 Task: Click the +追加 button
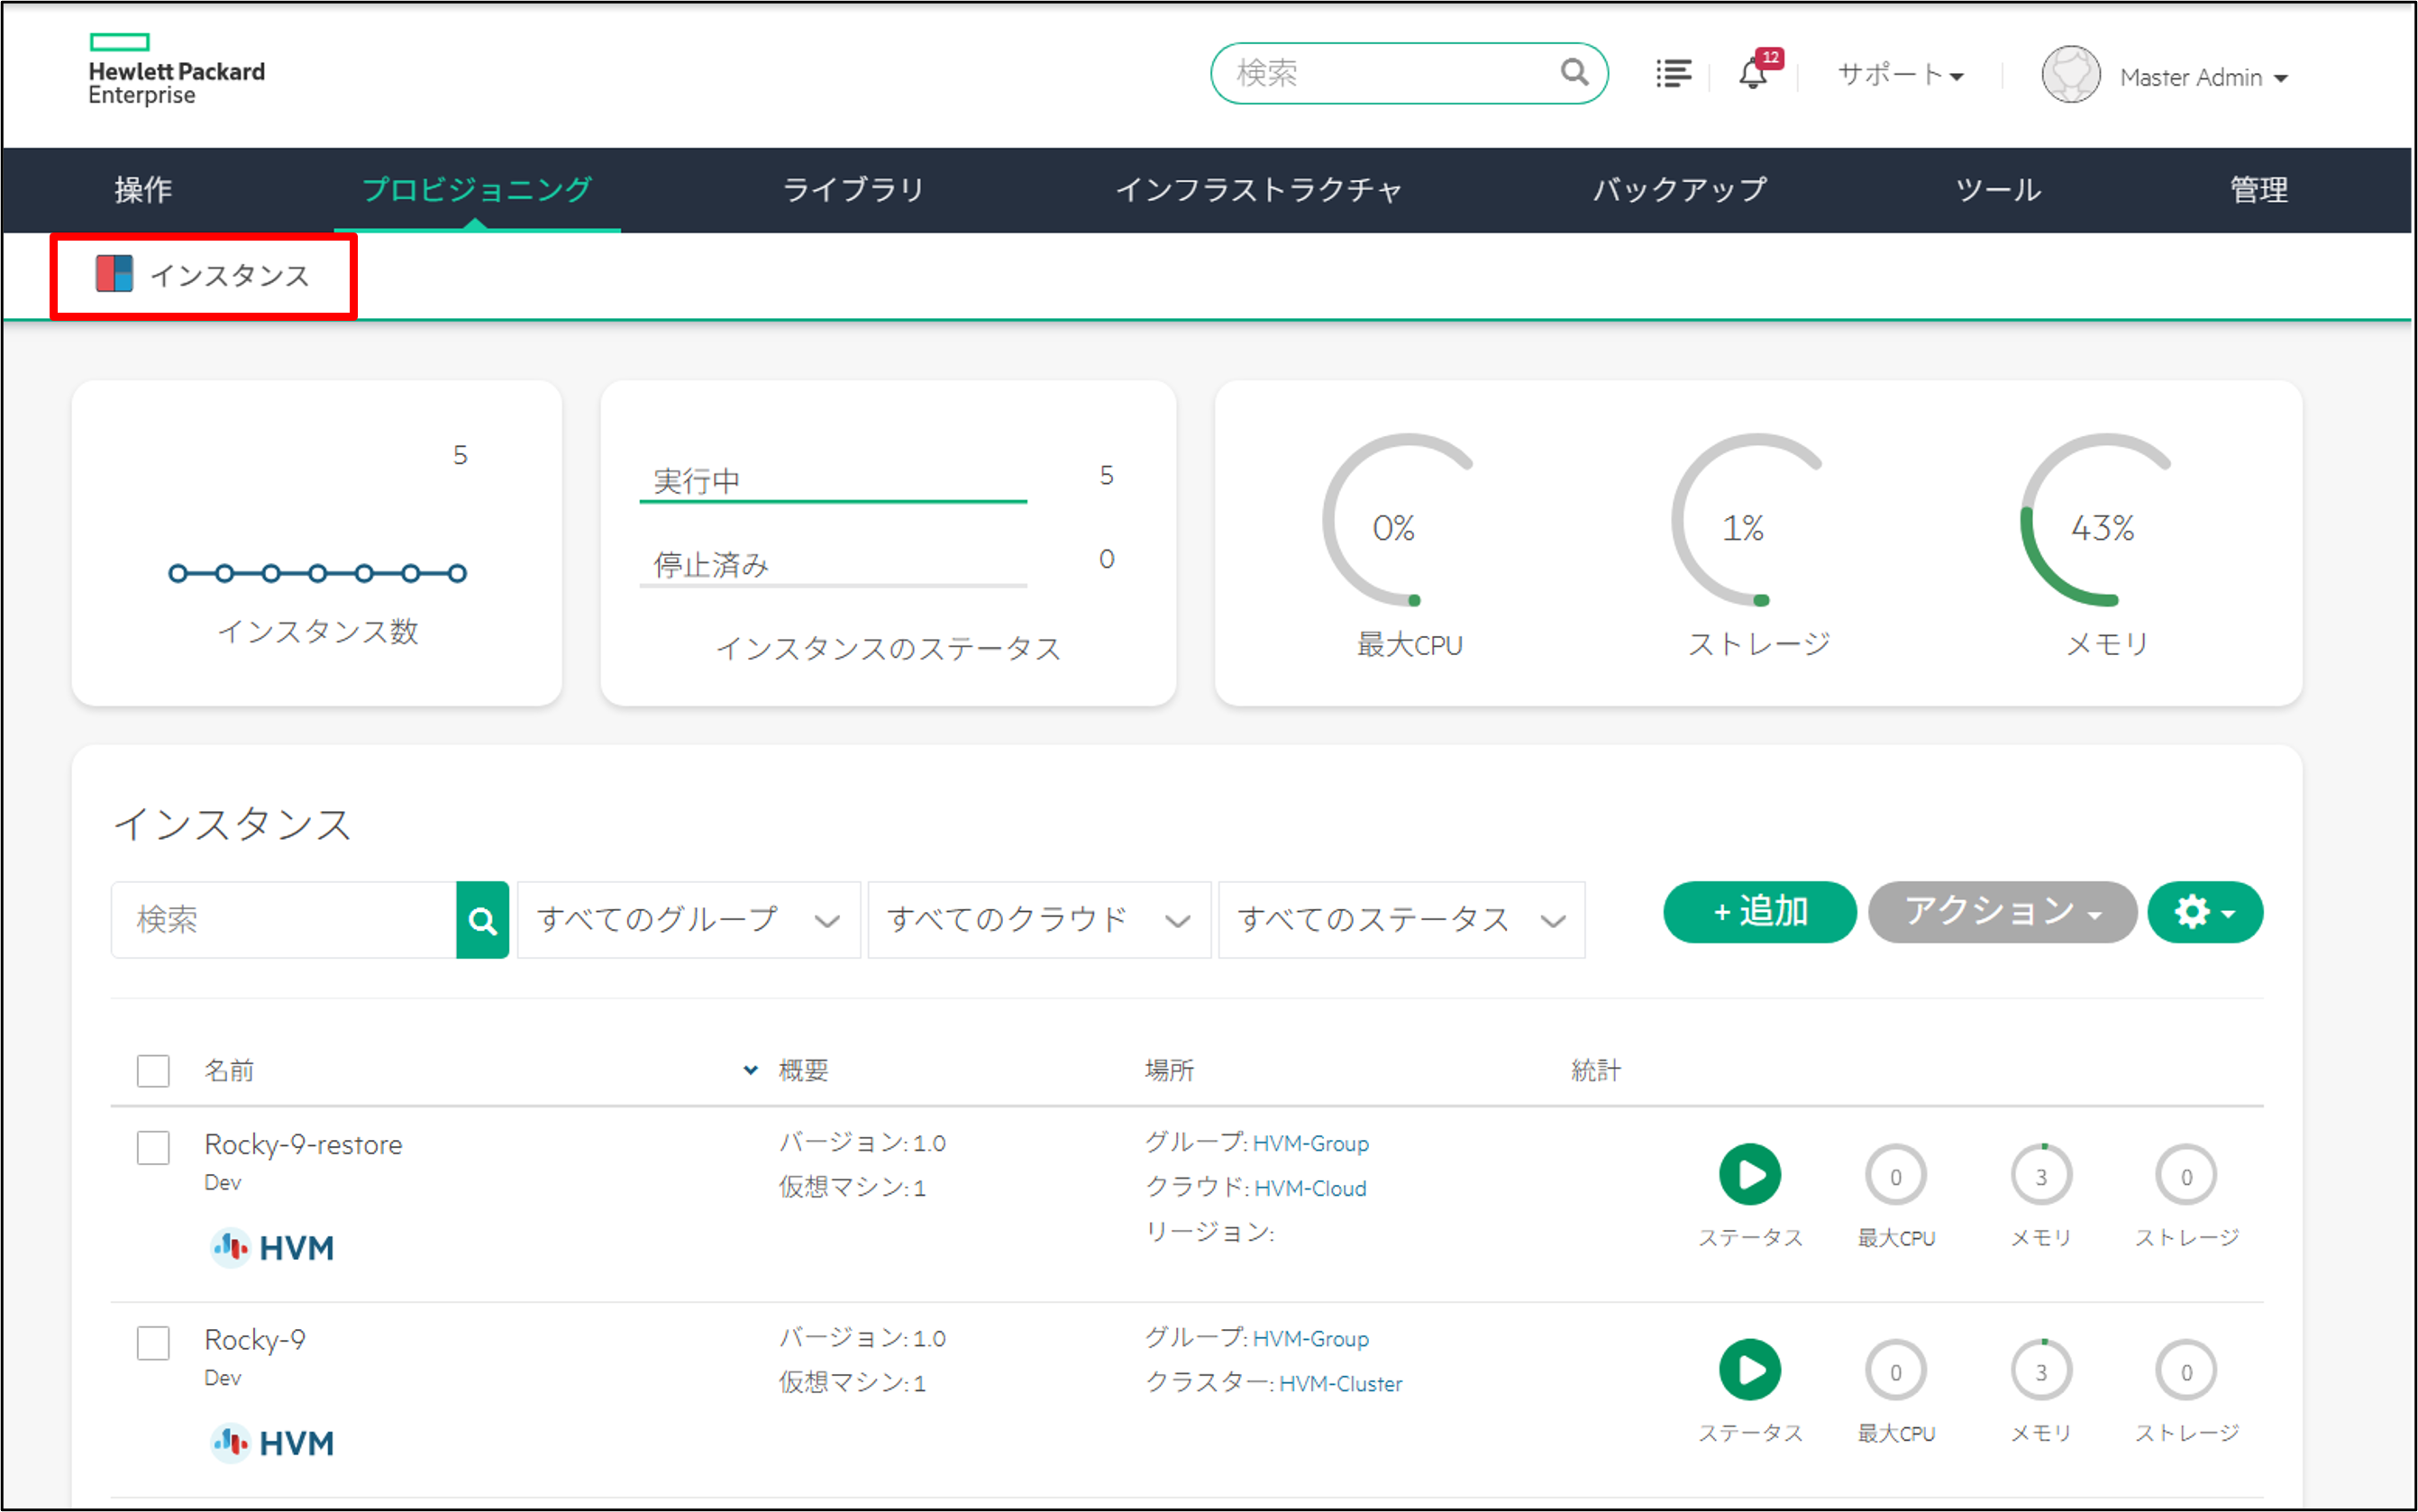1759,911
